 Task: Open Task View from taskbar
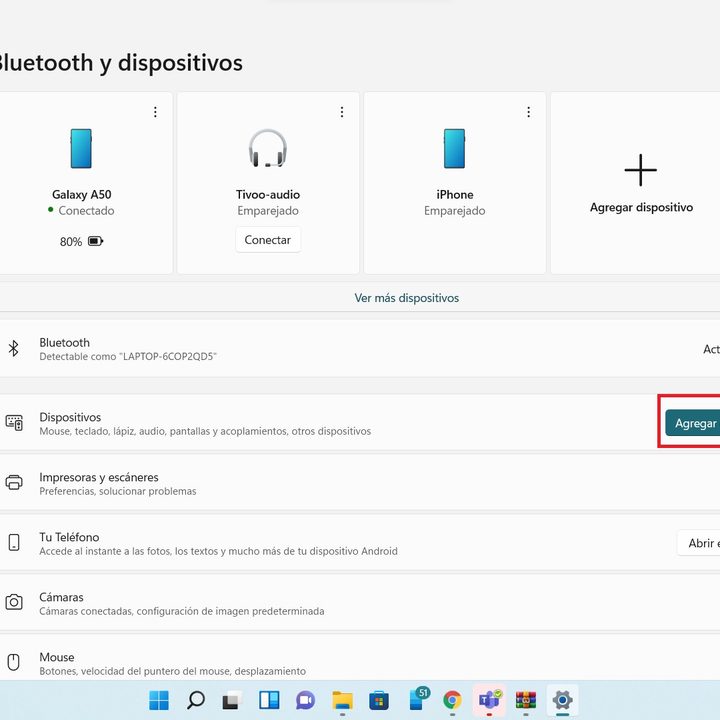232,700
